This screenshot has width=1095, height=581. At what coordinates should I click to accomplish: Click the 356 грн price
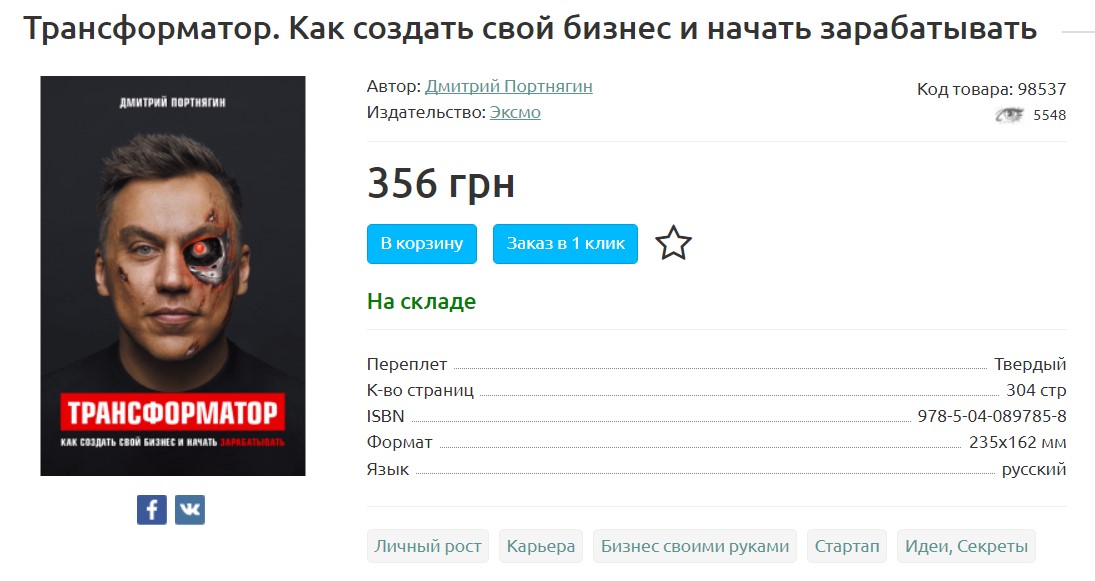pyautogui.click(x=441, y=184)
